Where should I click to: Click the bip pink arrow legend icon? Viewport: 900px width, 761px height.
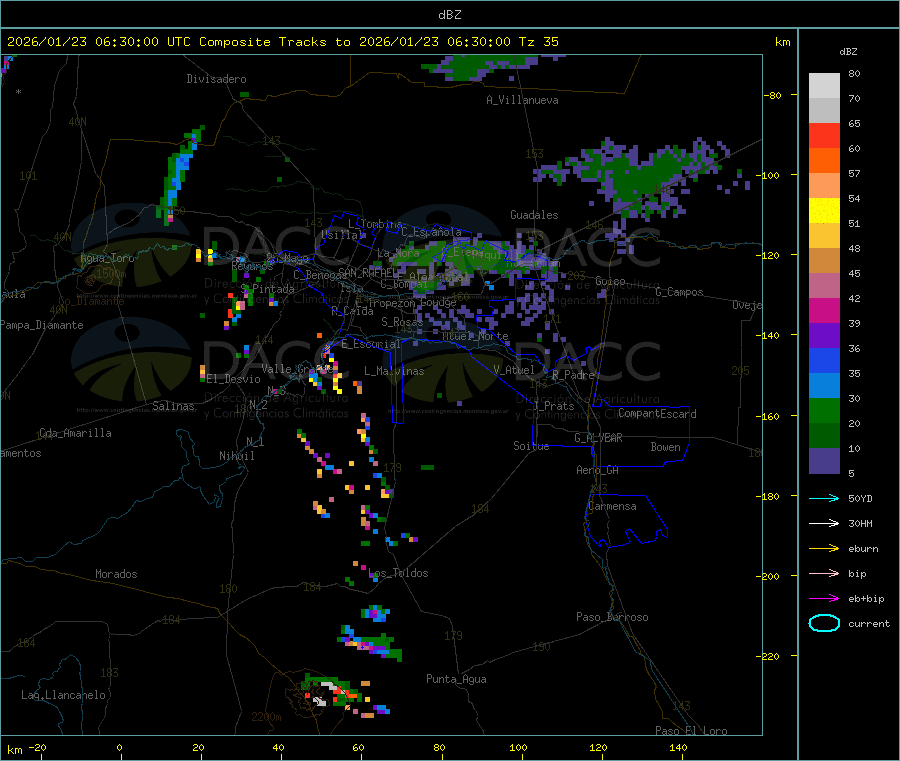(824, 573)
